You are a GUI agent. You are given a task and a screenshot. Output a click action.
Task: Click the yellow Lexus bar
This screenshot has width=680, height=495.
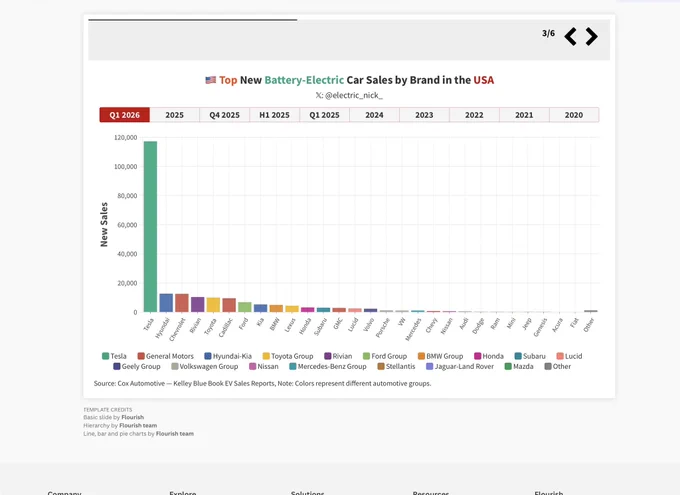[x=292, y=309]
